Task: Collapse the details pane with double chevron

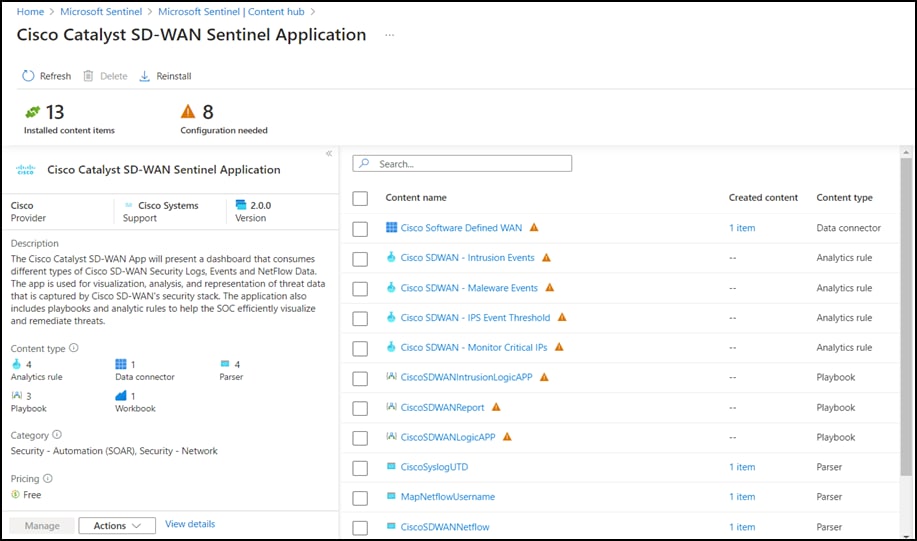Action: pos(329,153)
